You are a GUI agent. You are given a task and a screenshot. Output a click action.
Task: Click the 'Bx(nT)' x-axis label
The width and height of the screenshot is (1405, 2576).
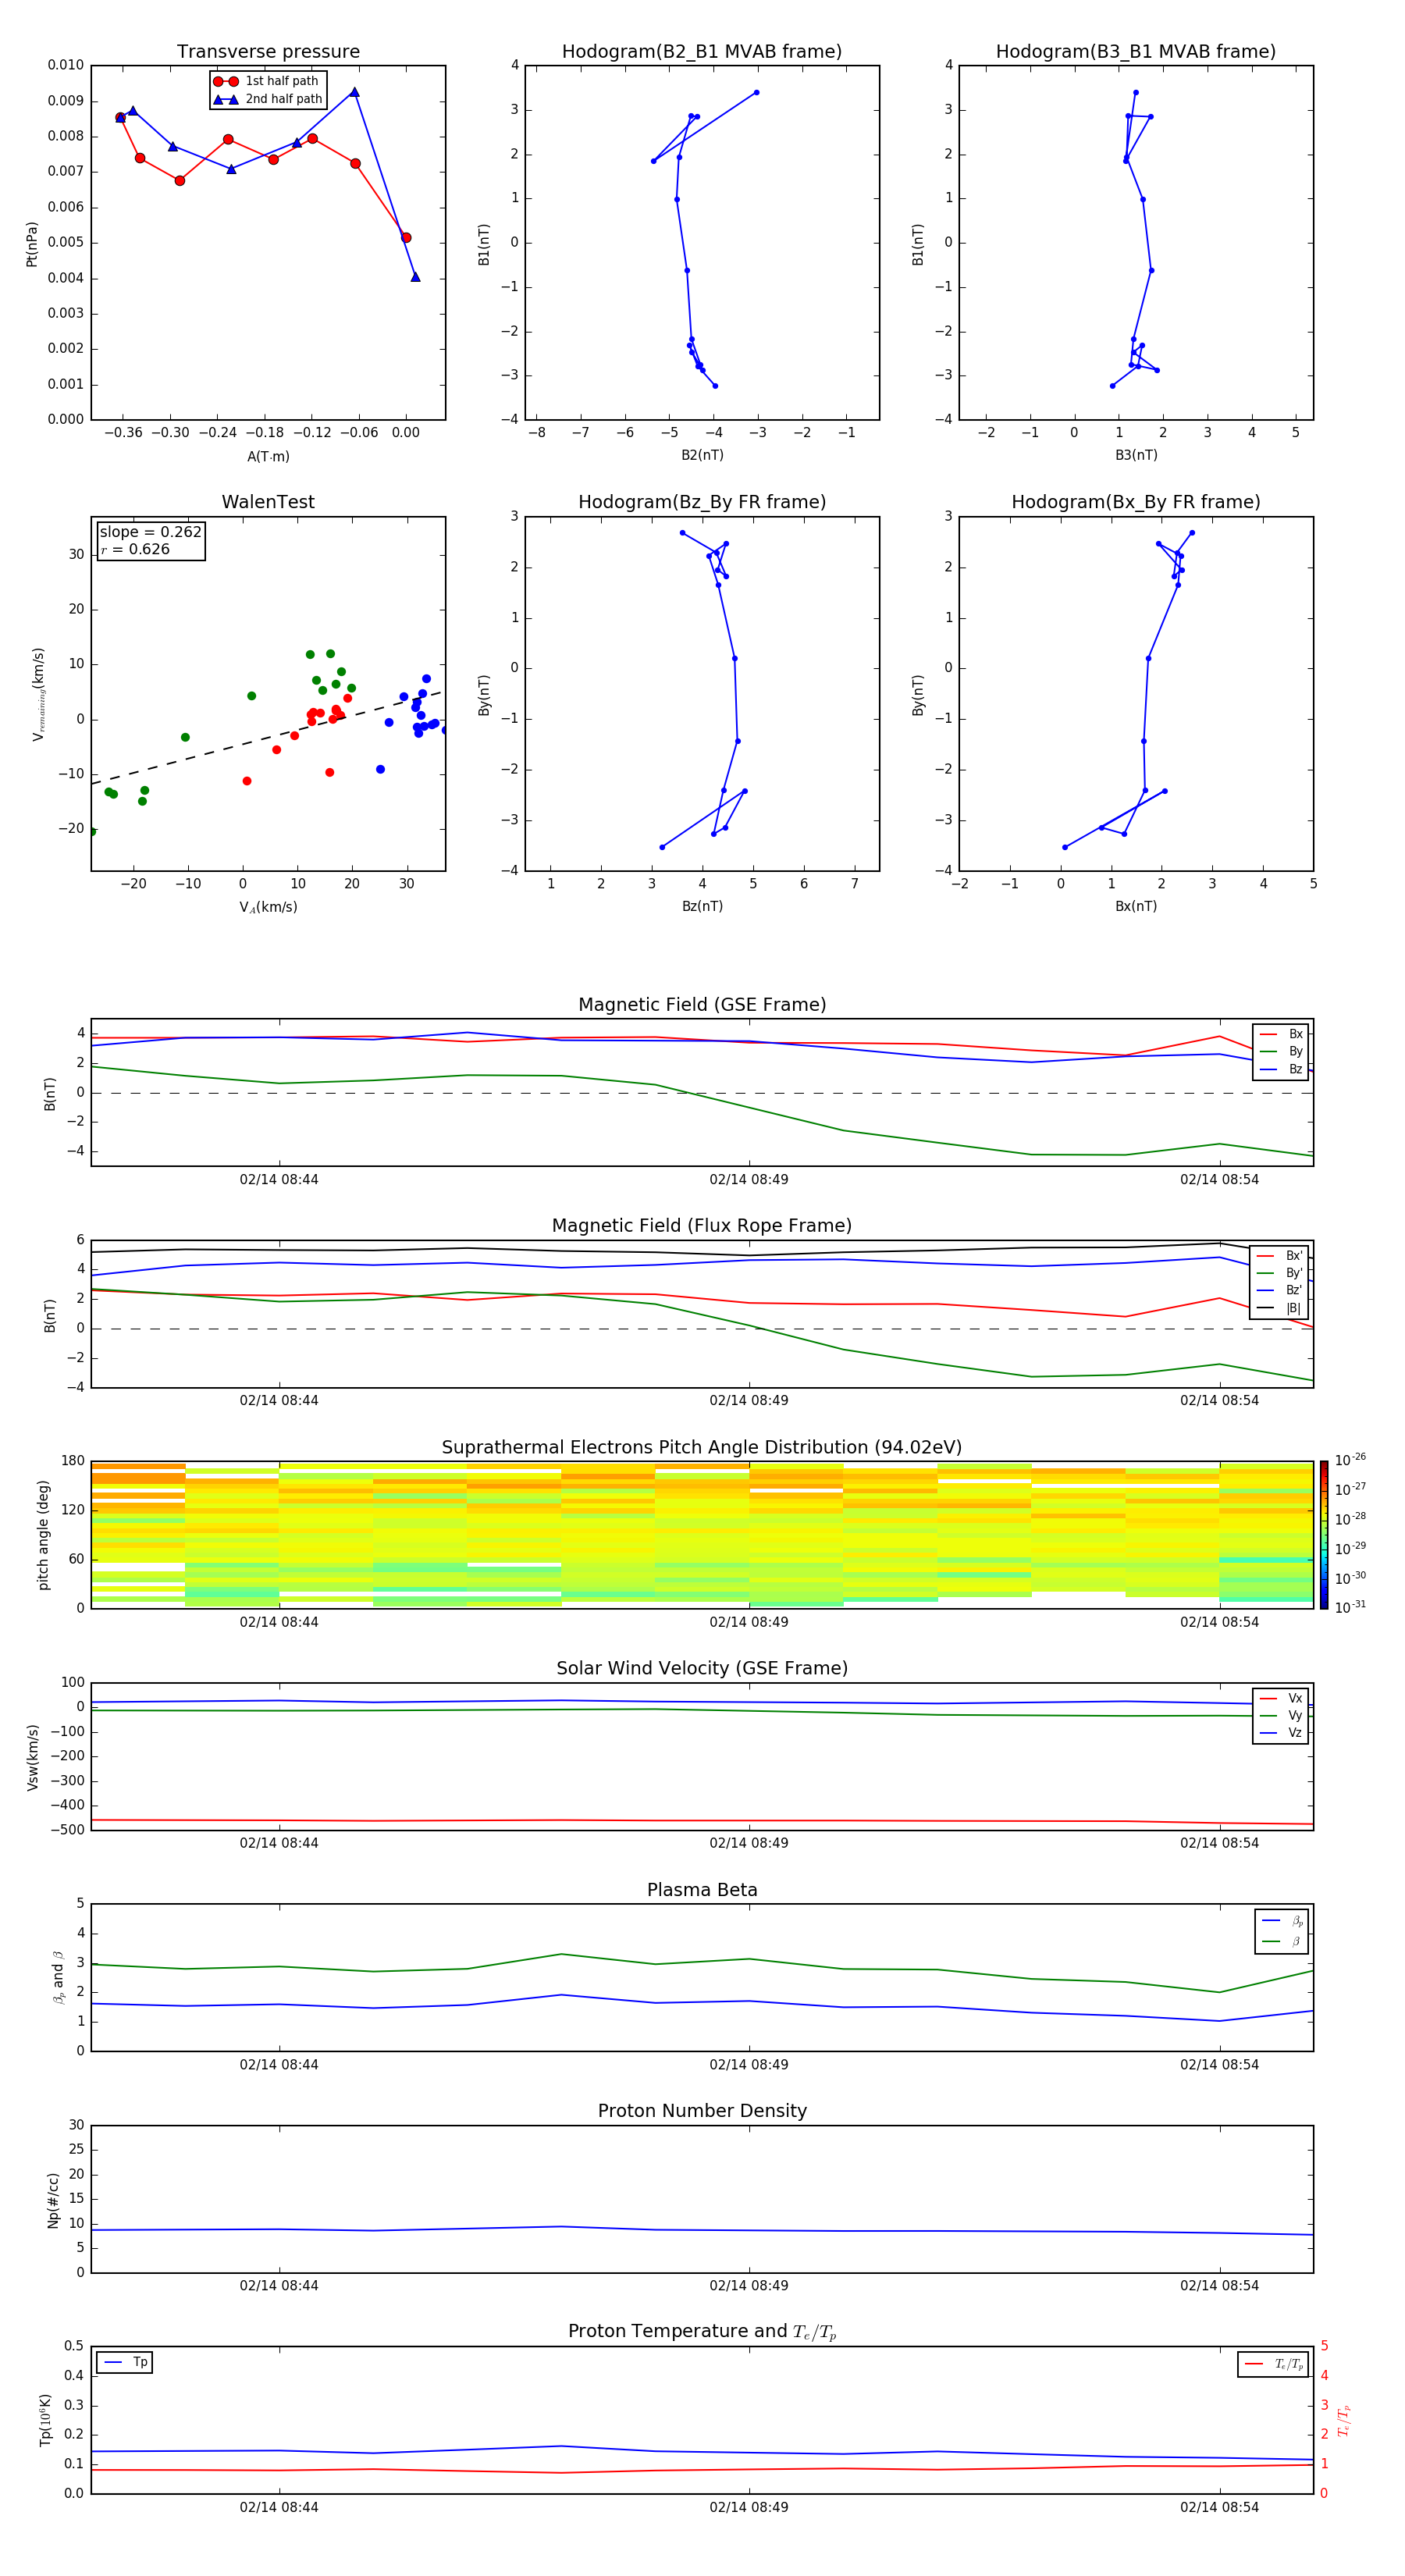click(1136, 906)
